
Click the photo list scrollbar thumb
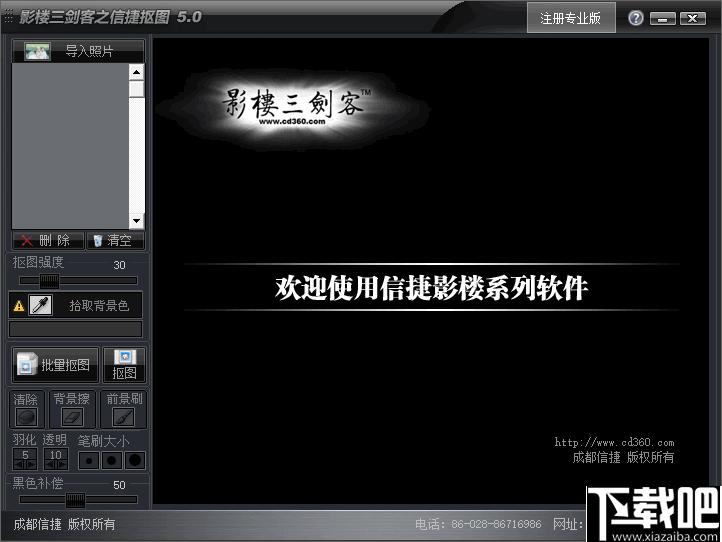click(136, 89)
